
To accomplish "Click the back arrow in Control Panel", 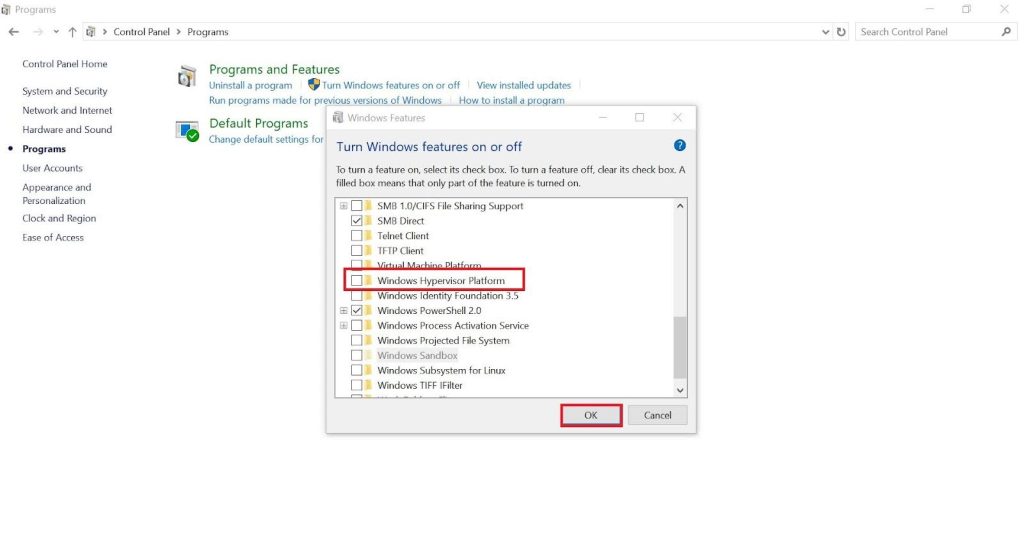I will point(14,31).
